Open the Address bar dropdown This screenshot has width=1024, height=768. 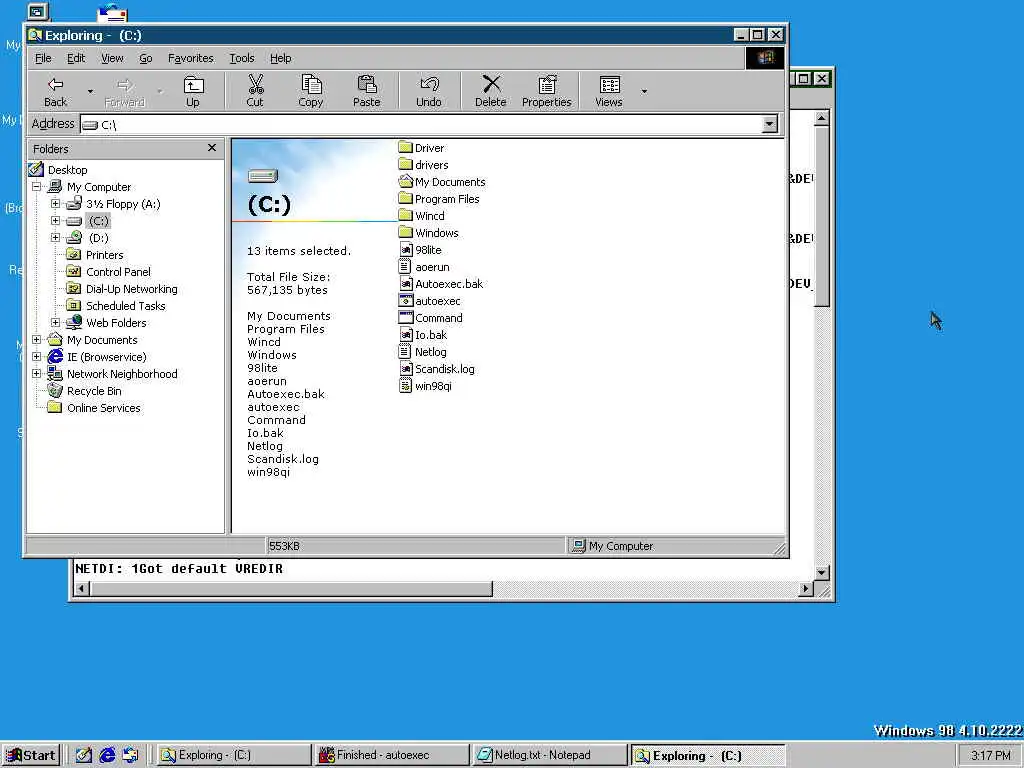click(x=770, y=124)
